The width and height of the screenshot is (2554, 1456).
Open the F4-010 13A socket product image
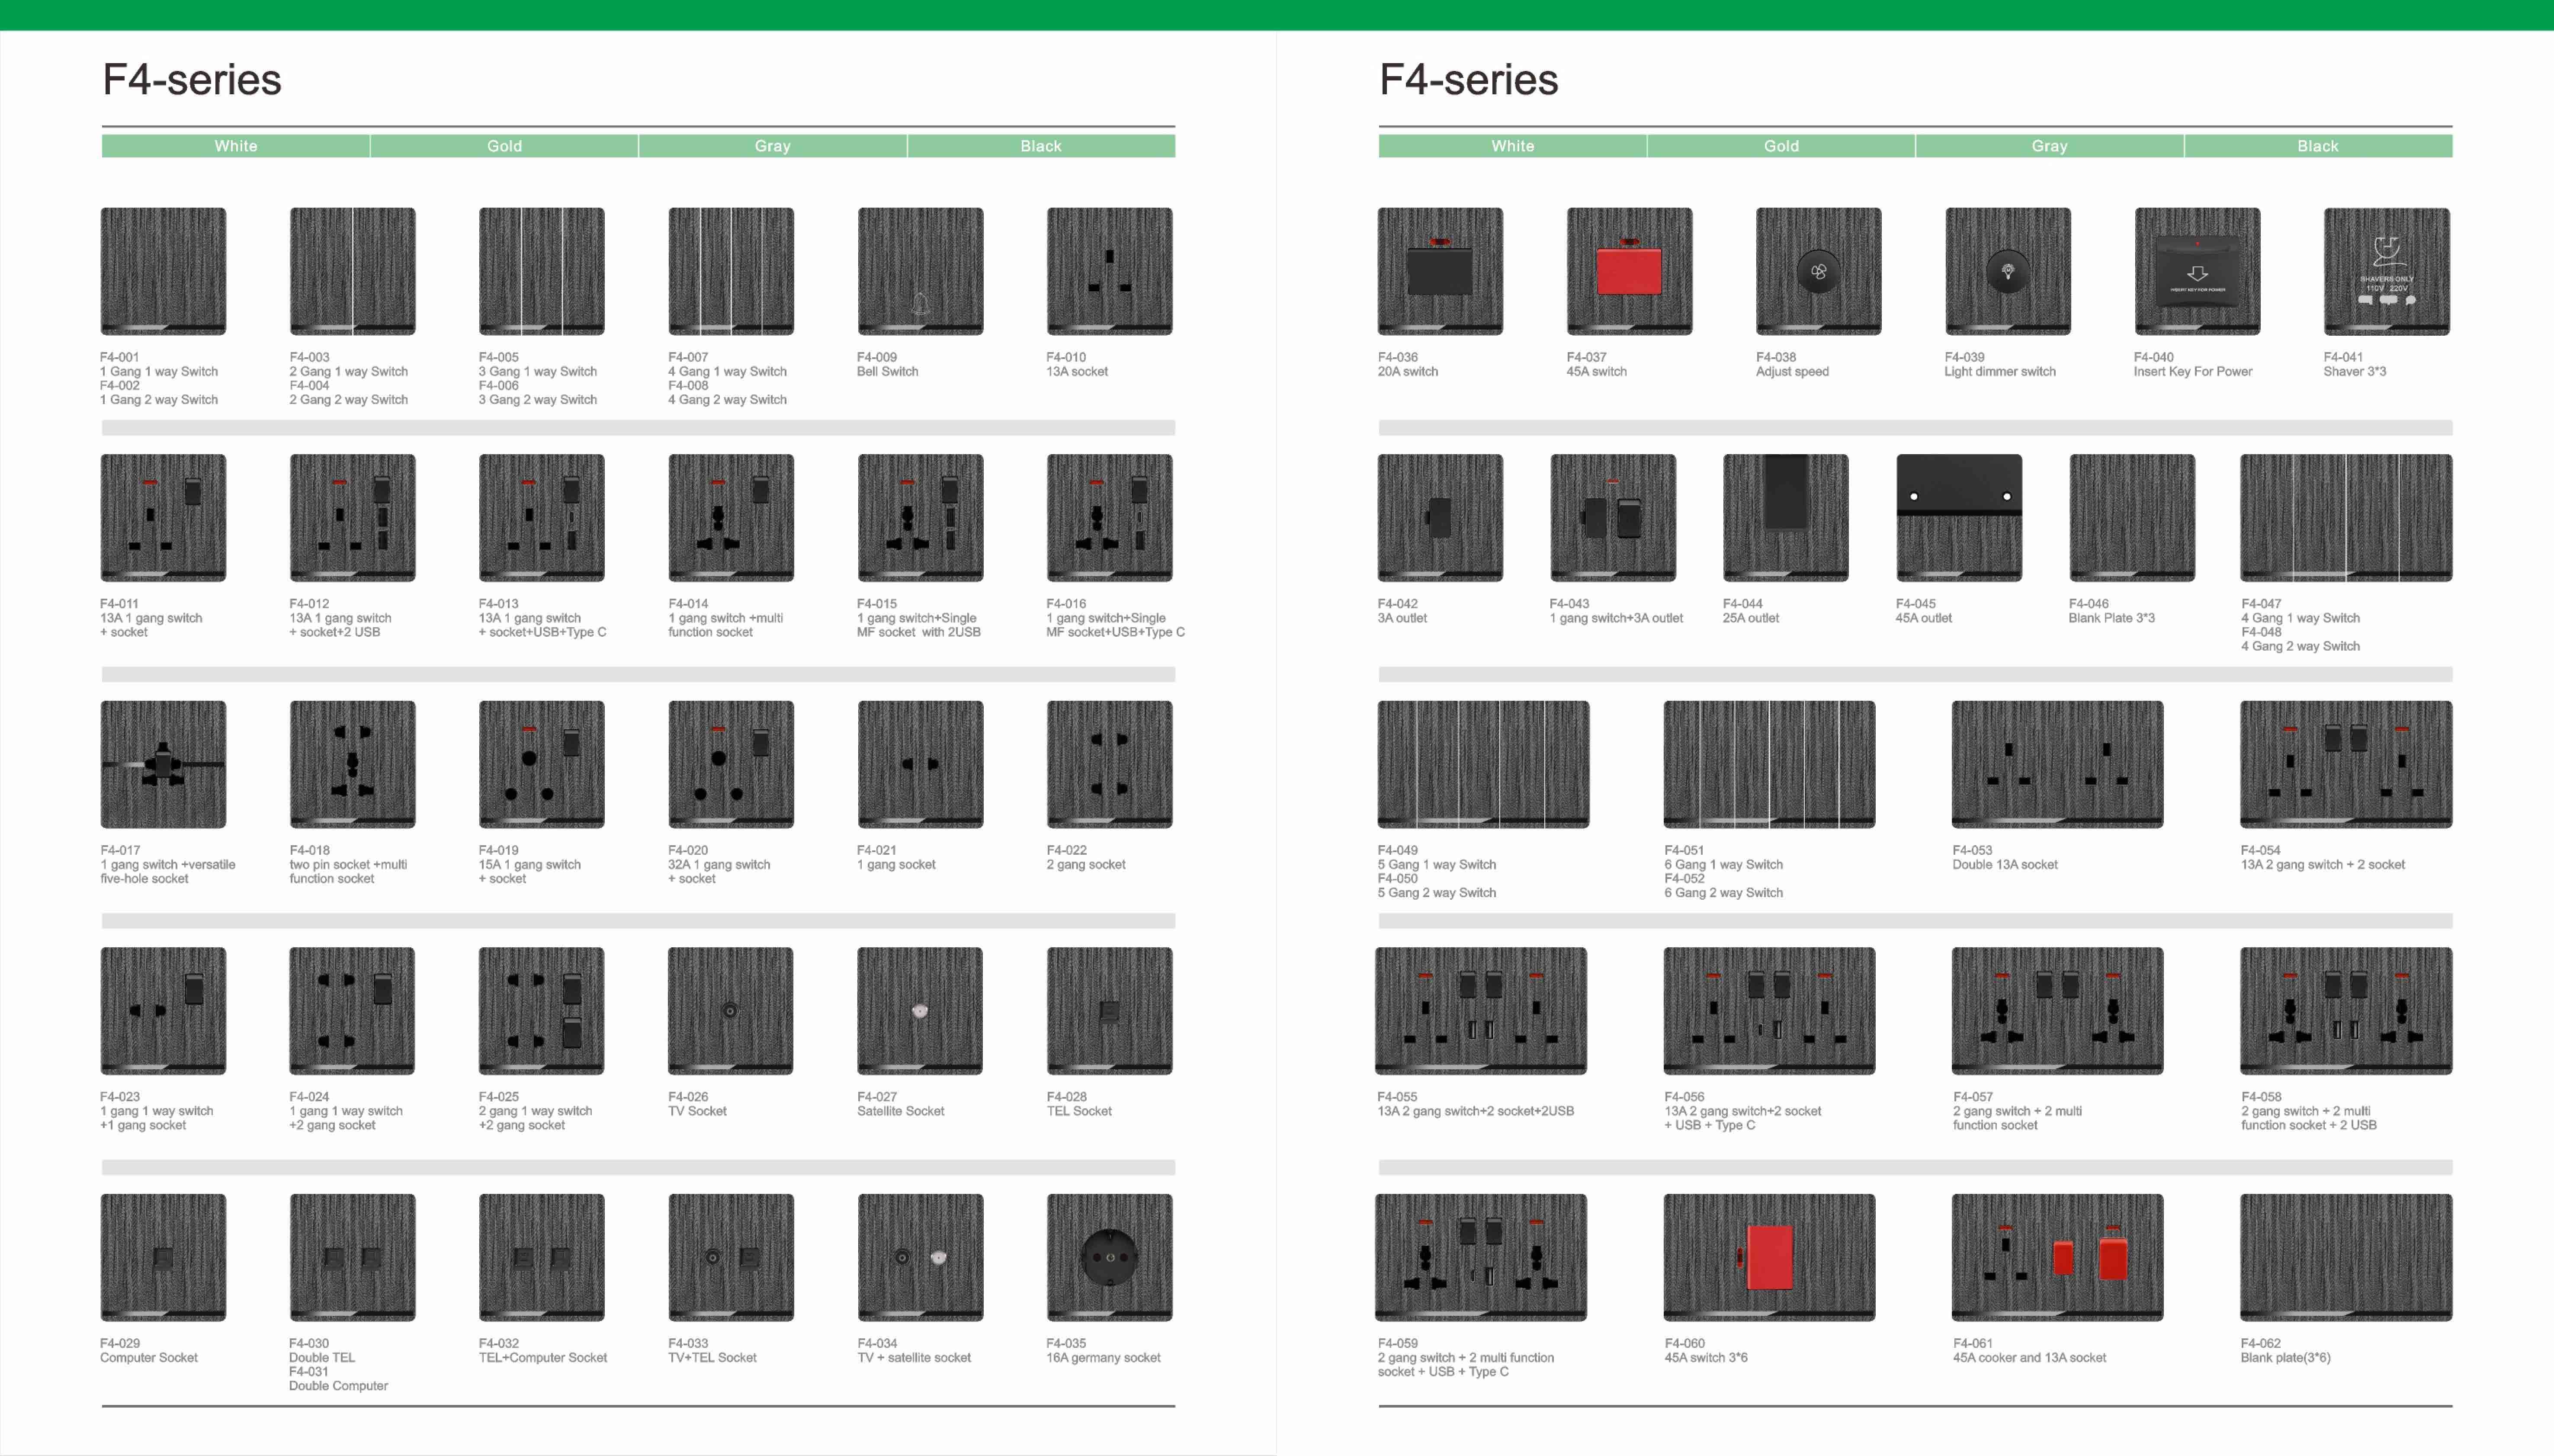coord(1109,271)
